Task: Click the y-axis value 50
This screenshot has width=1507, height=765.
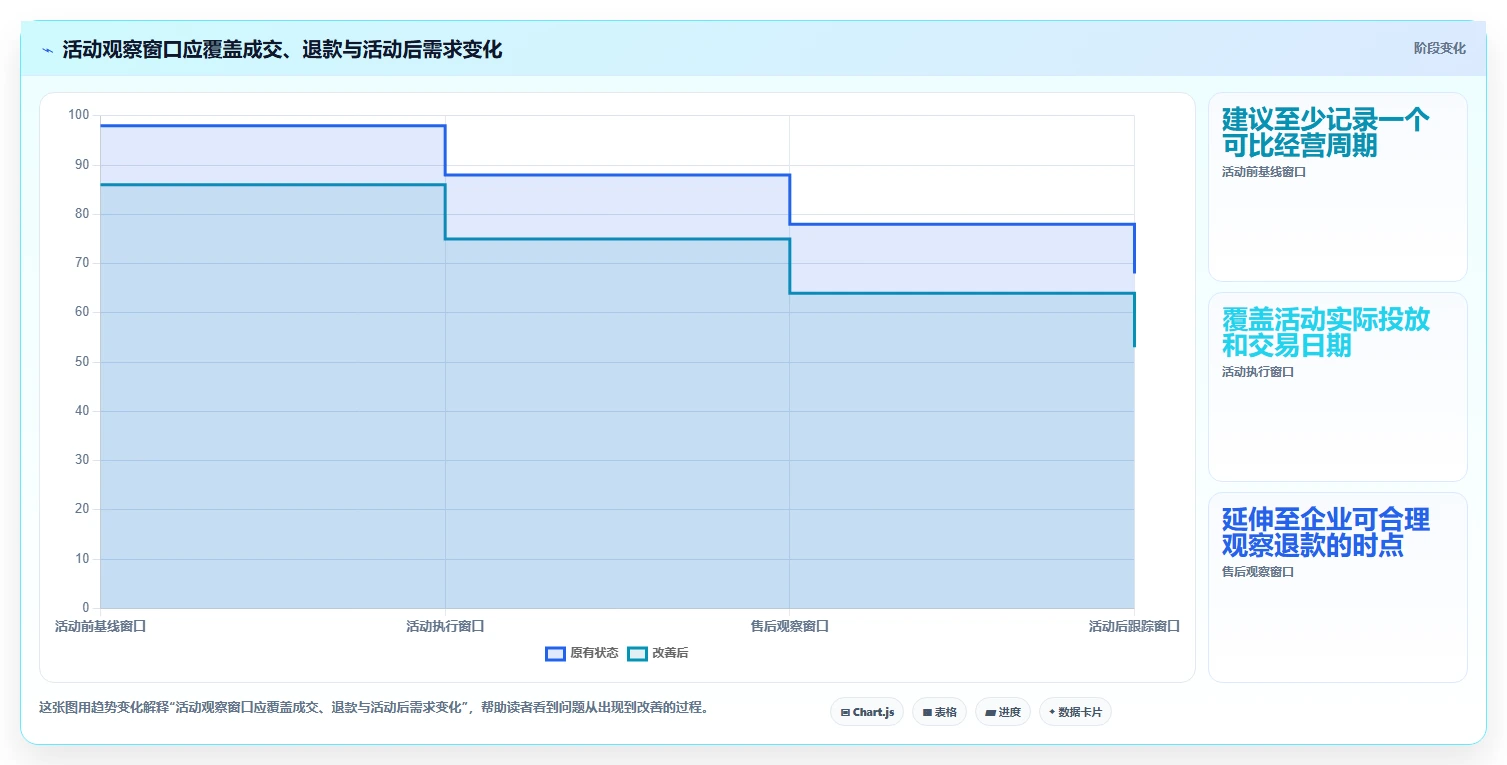Action: [x=82, y=362]
